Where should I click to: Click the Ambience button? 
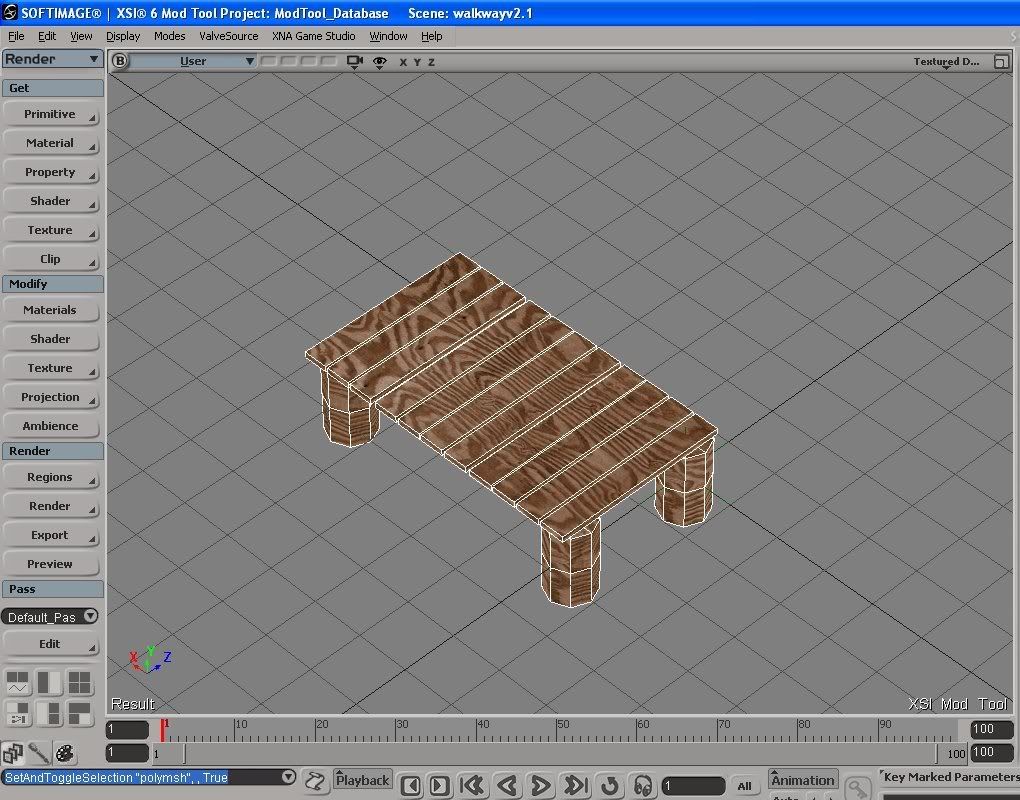click(x=51, y=426)
